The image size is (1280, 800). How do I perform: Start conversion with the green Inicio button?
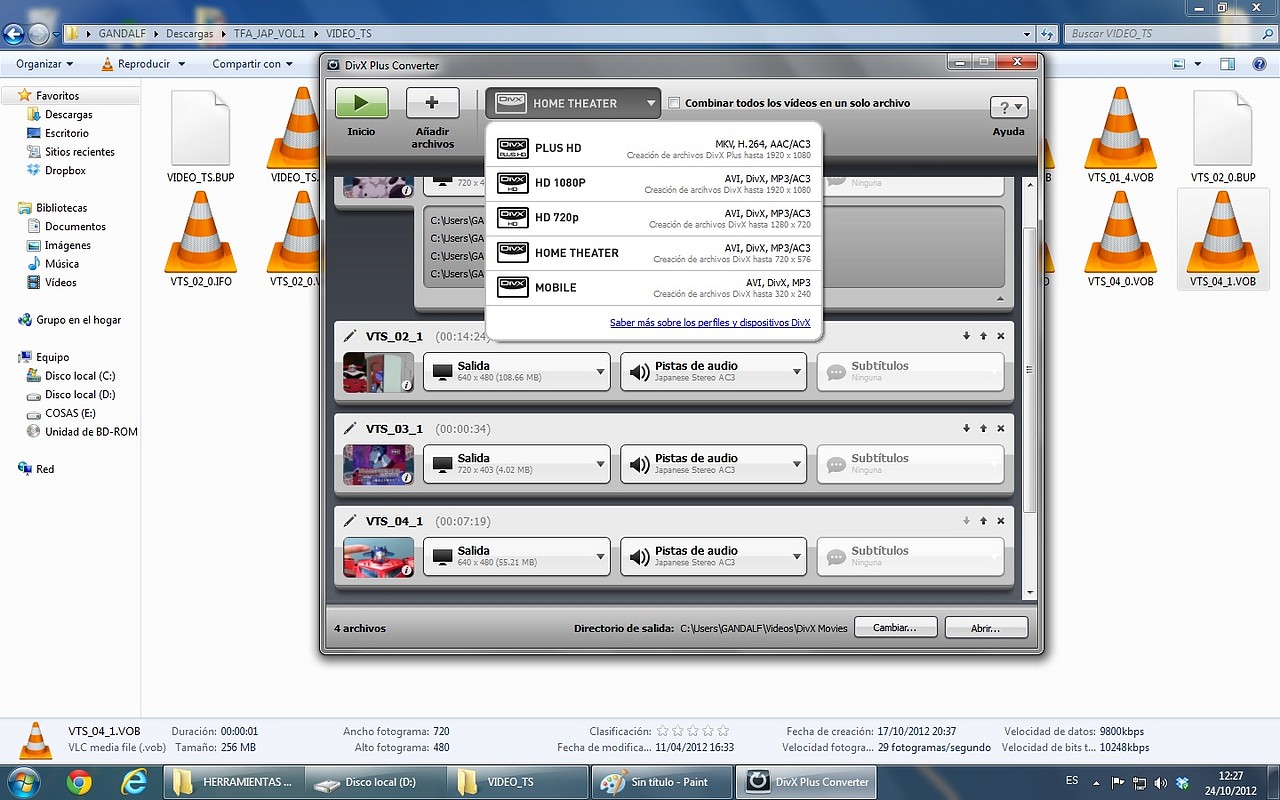361,103
